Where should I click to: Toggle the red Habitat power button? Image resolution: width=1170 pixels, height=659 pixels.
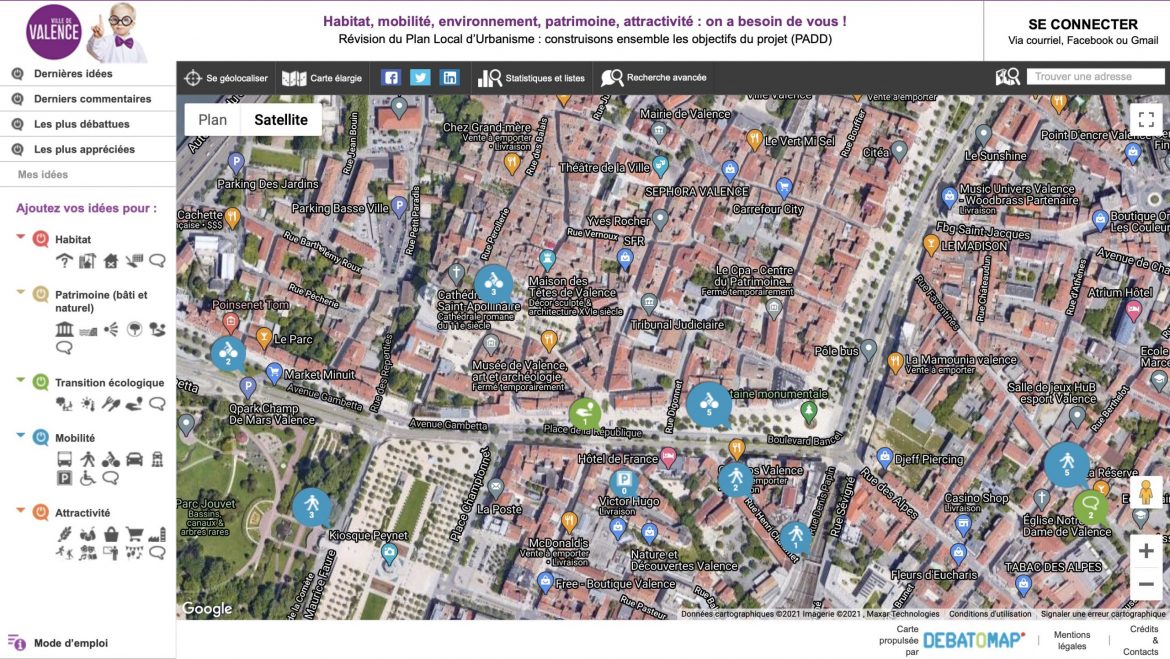pos(41,239)
